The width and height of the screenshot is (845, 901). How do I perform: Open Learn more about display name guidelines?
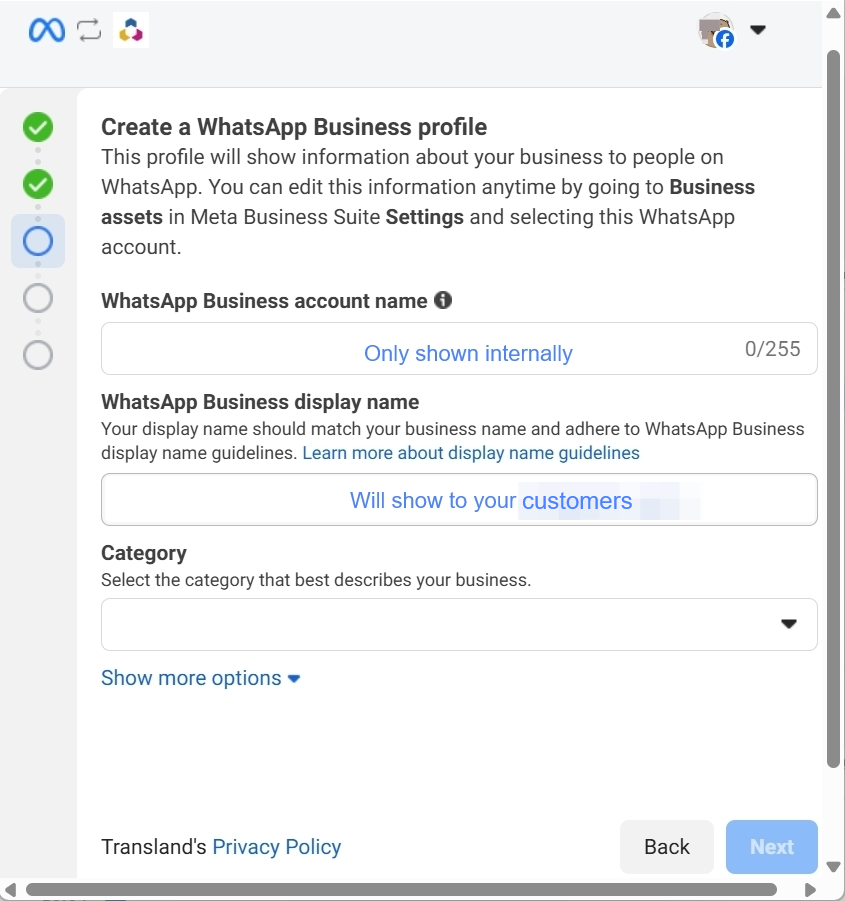click(470, 453)
